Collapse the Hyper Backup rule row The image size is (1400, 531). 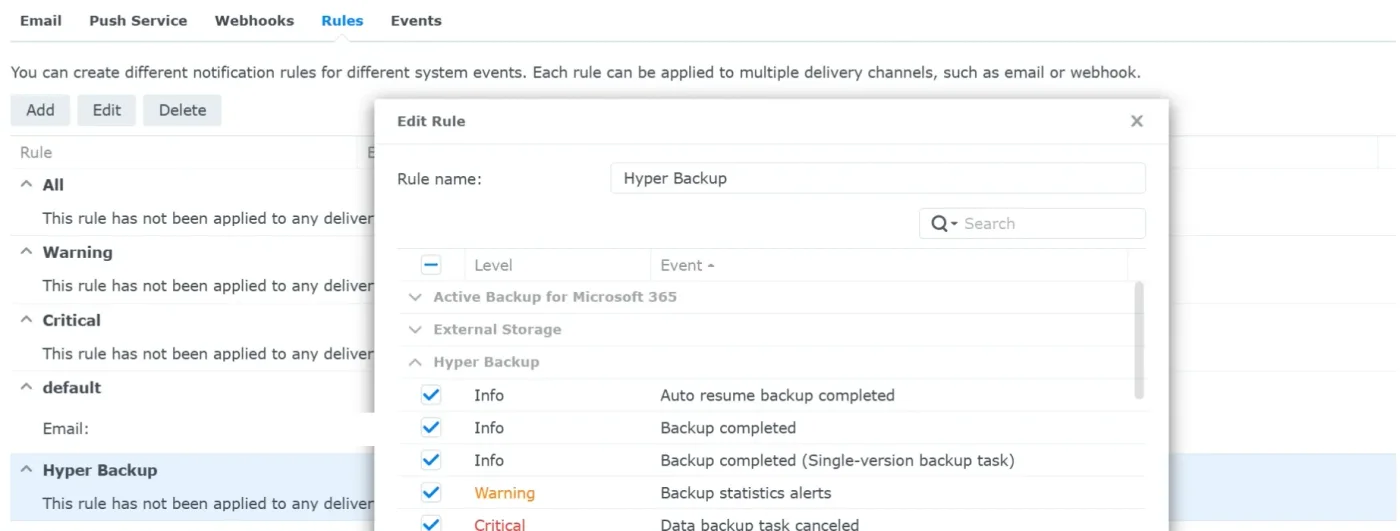pos(27,470)
